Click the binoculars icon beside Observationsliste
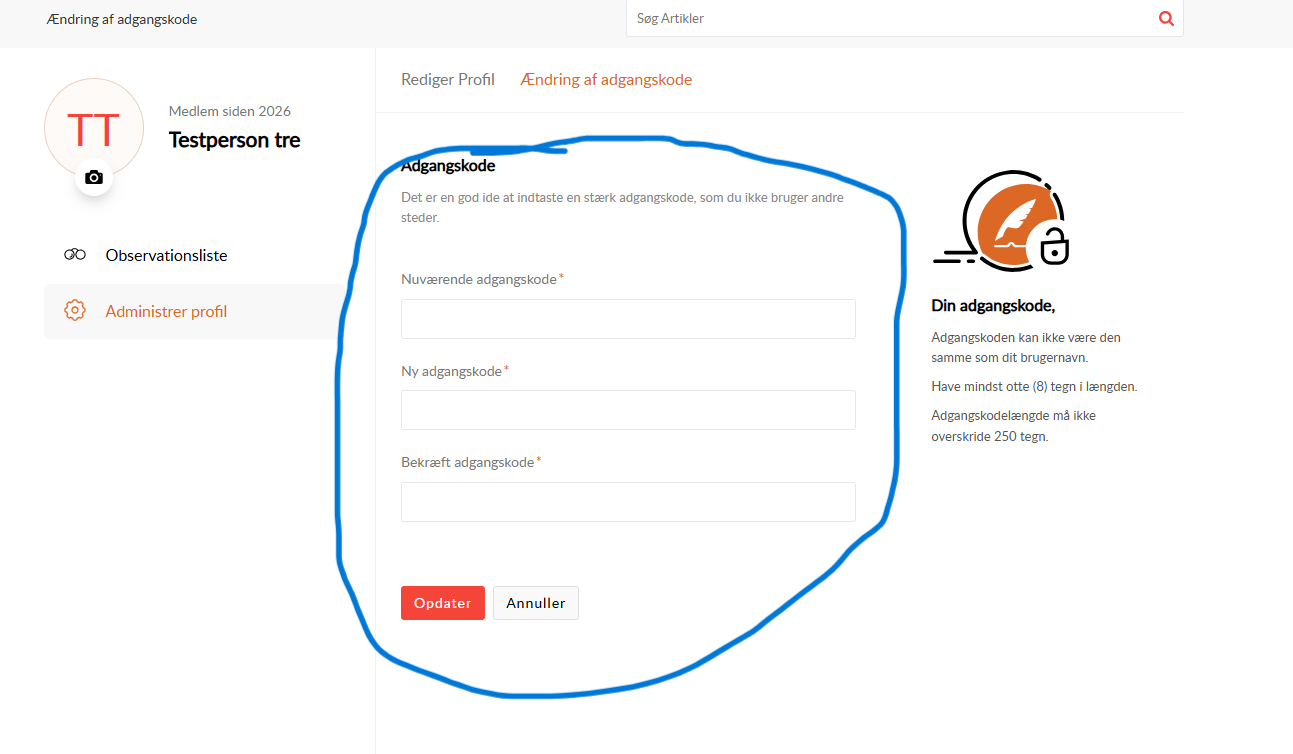Viewport: 1293px width, 754px height. (75, 255)
